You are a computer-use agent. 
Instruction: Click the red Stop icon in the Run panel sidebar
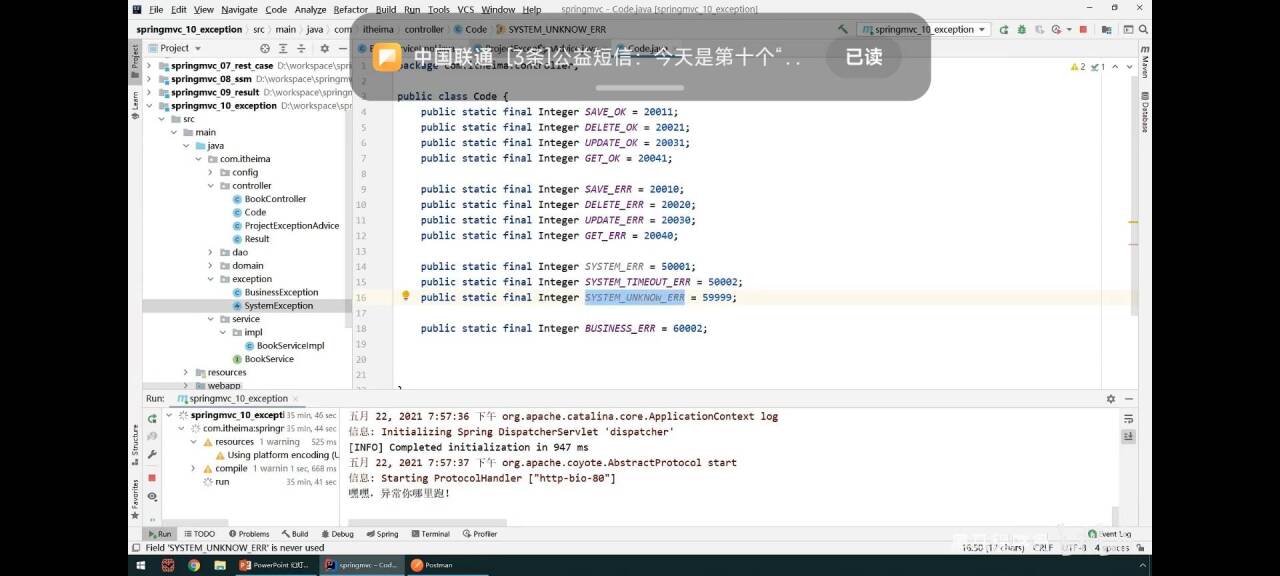[152, 477]
